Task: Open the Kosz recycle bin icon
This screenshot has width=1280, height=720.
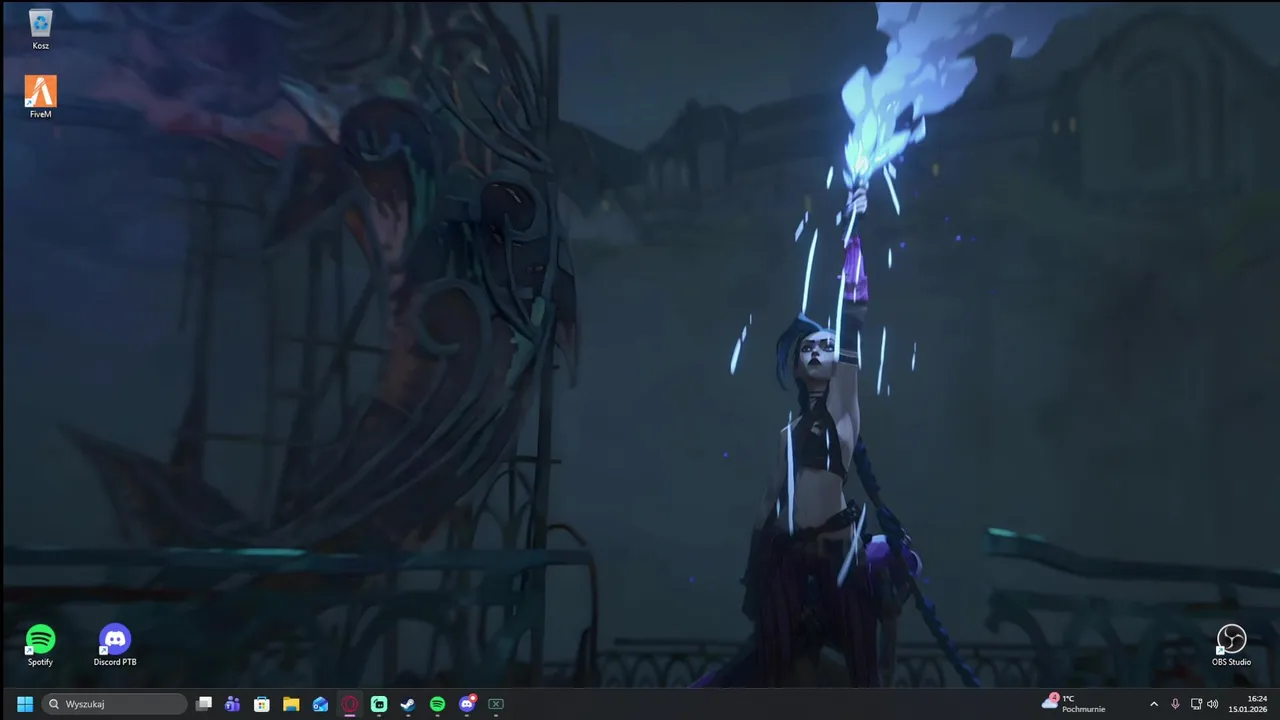Action: 40,29
